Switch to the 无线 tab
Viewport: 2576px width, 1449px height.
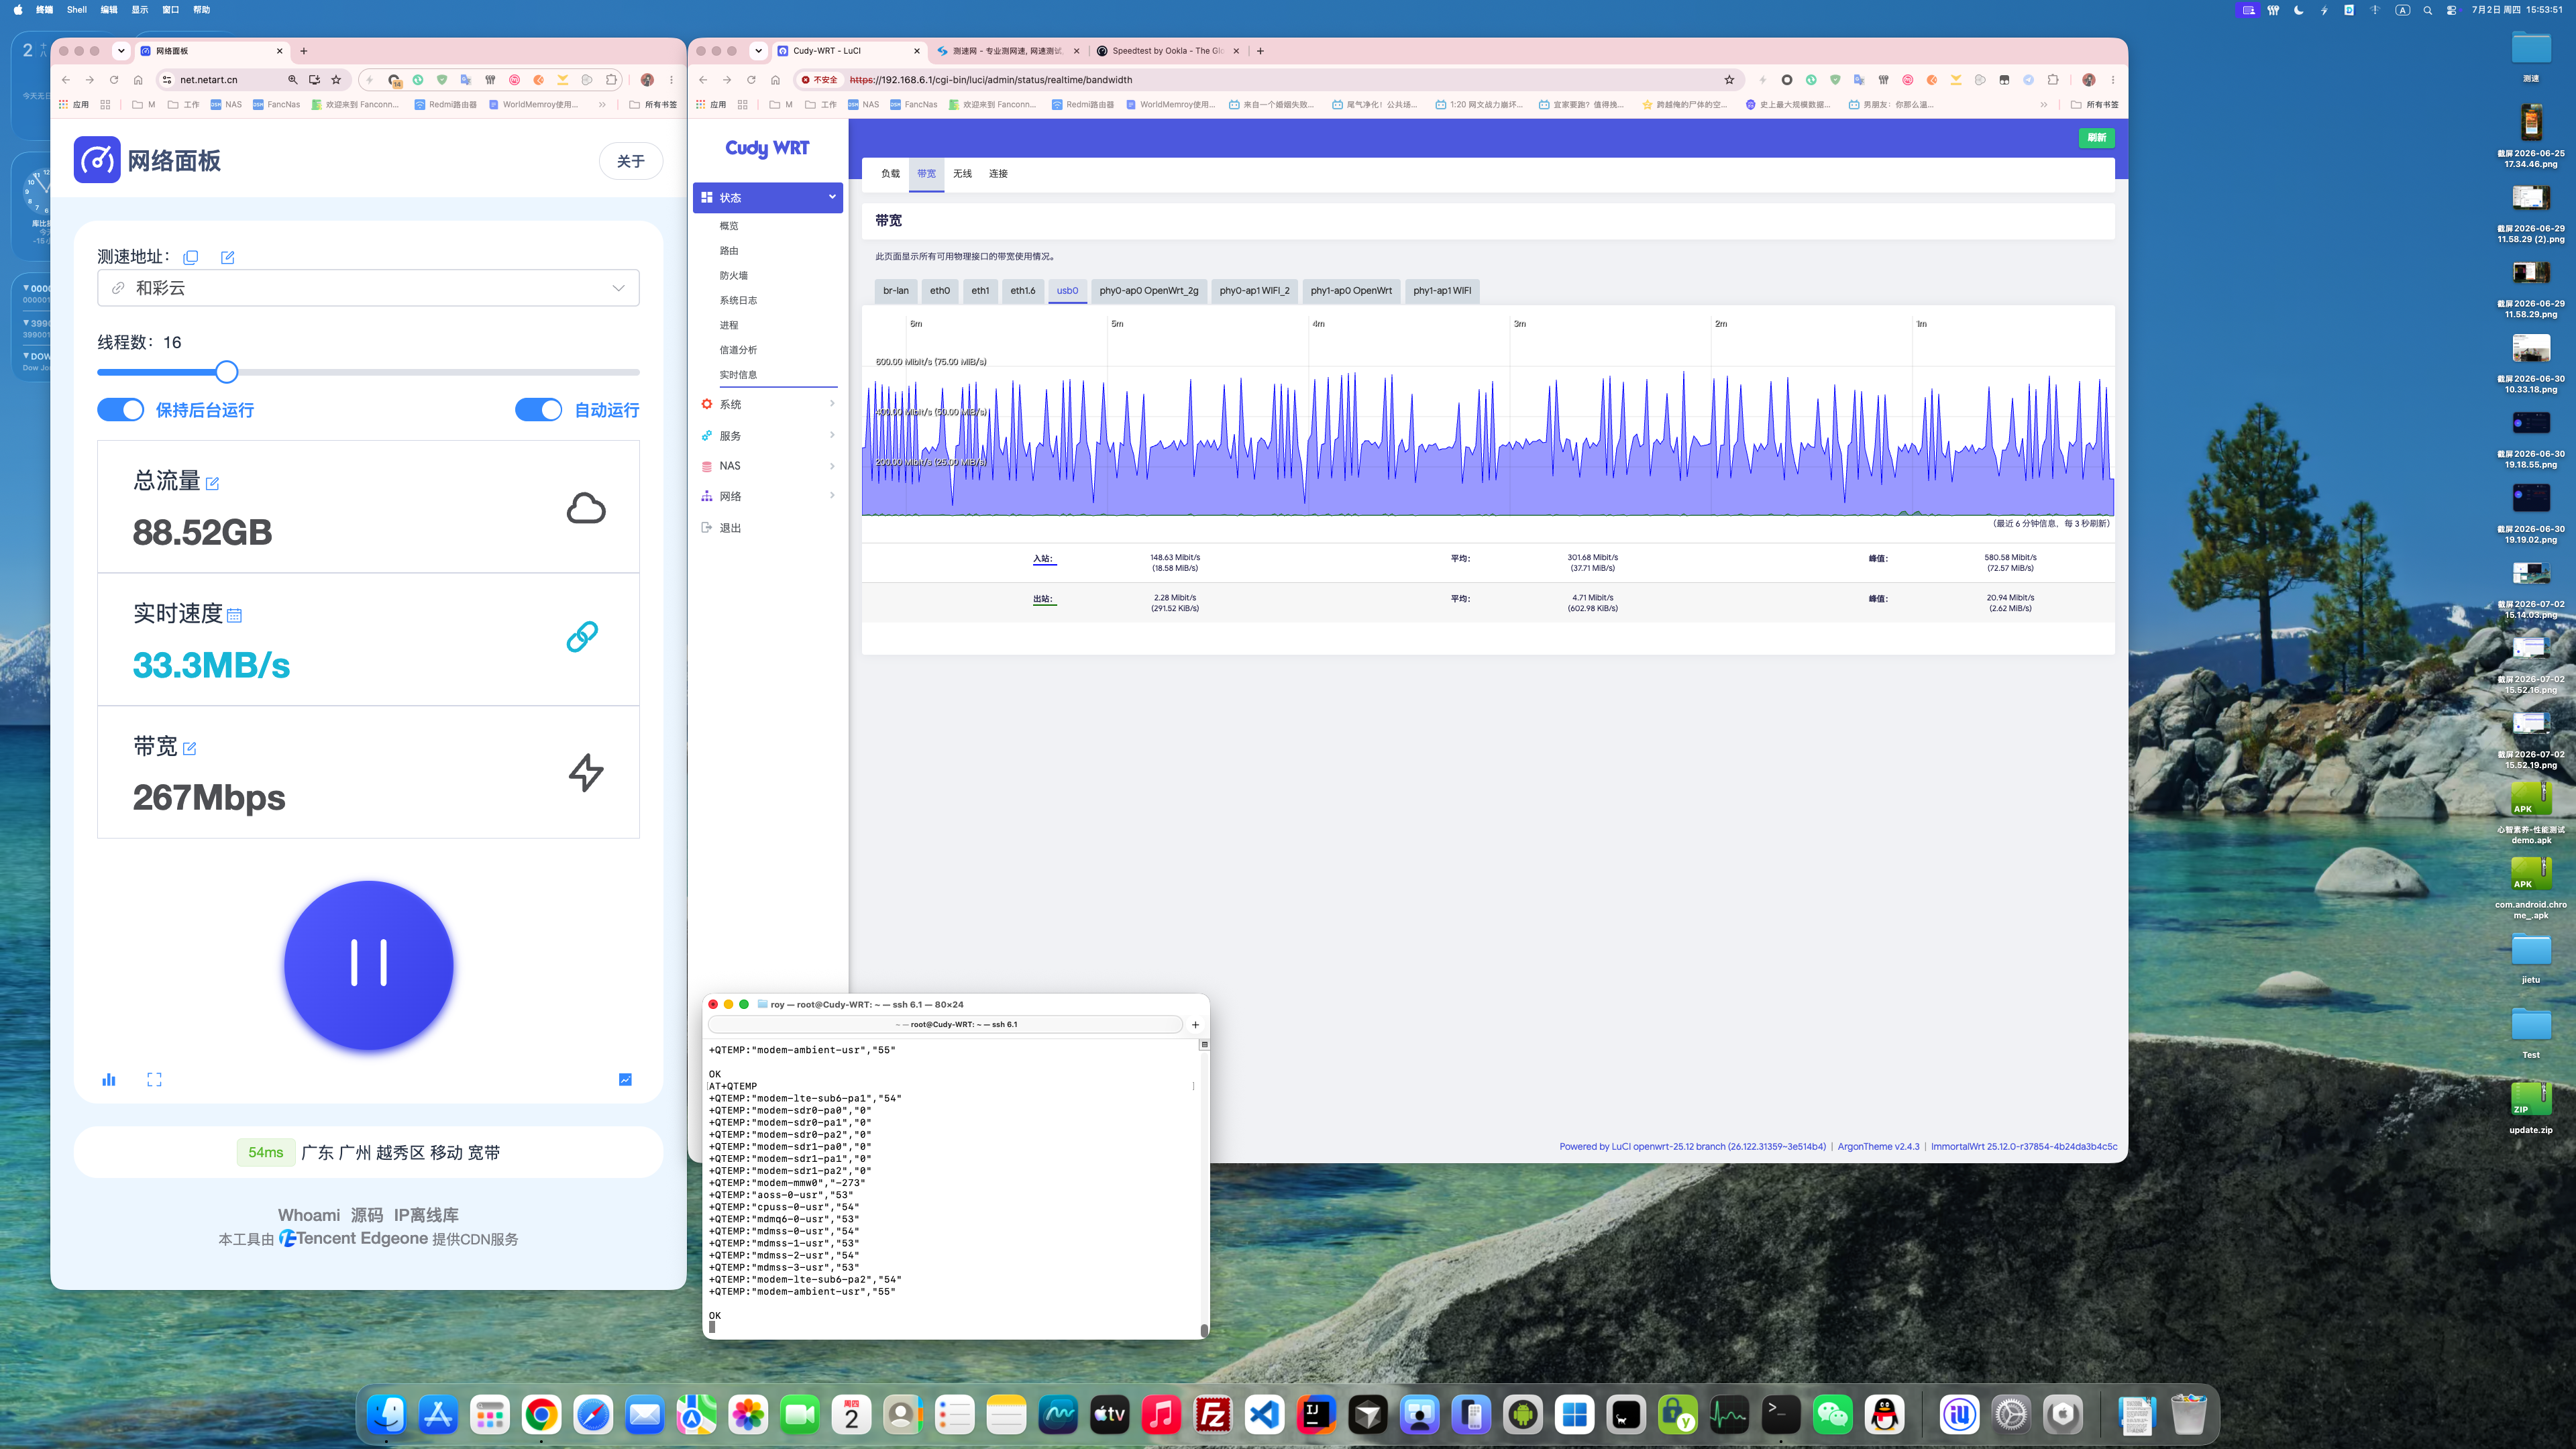[962, 174]
